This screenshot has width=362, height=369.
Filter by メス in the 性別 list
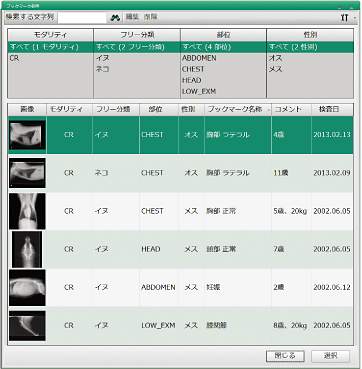[310, 69]
